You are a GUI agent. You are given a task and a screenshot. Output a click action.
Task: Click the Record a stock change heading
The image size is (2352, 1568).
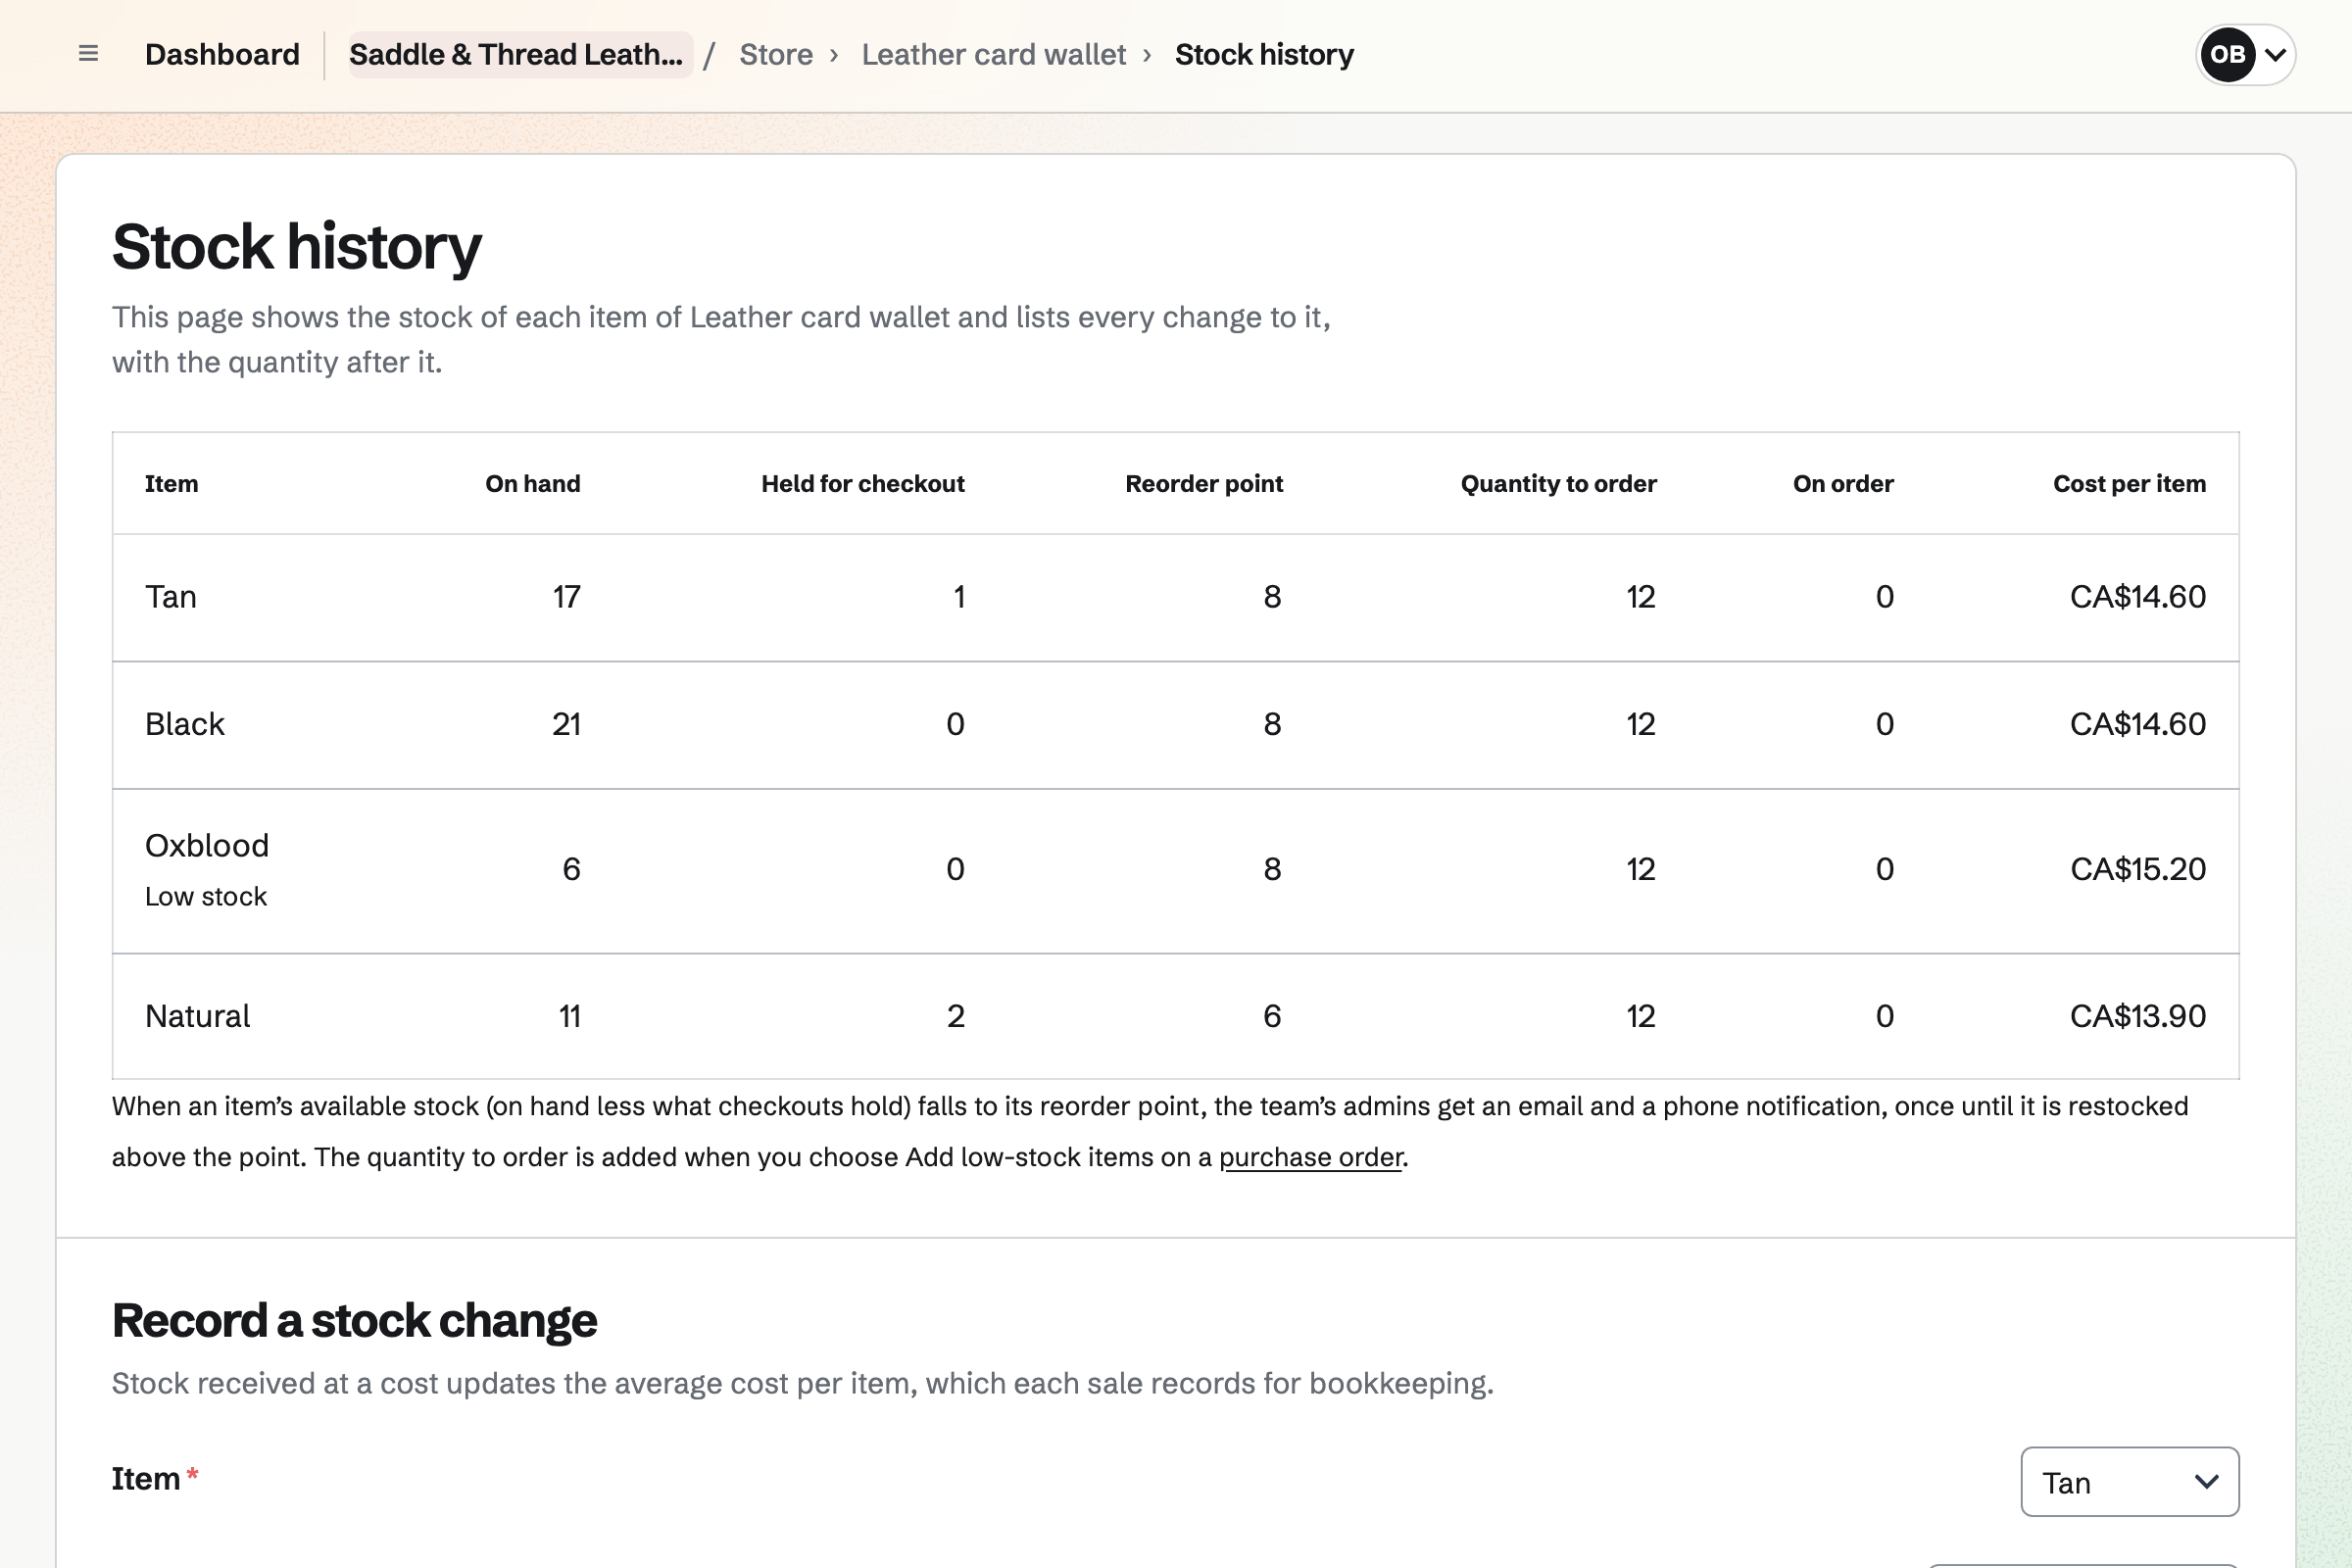(354, 1320)
